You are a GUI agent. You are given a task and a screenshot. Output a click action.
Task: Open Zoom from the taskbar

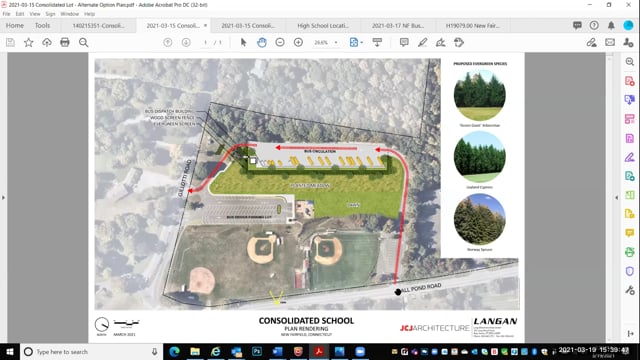[360, 351]
